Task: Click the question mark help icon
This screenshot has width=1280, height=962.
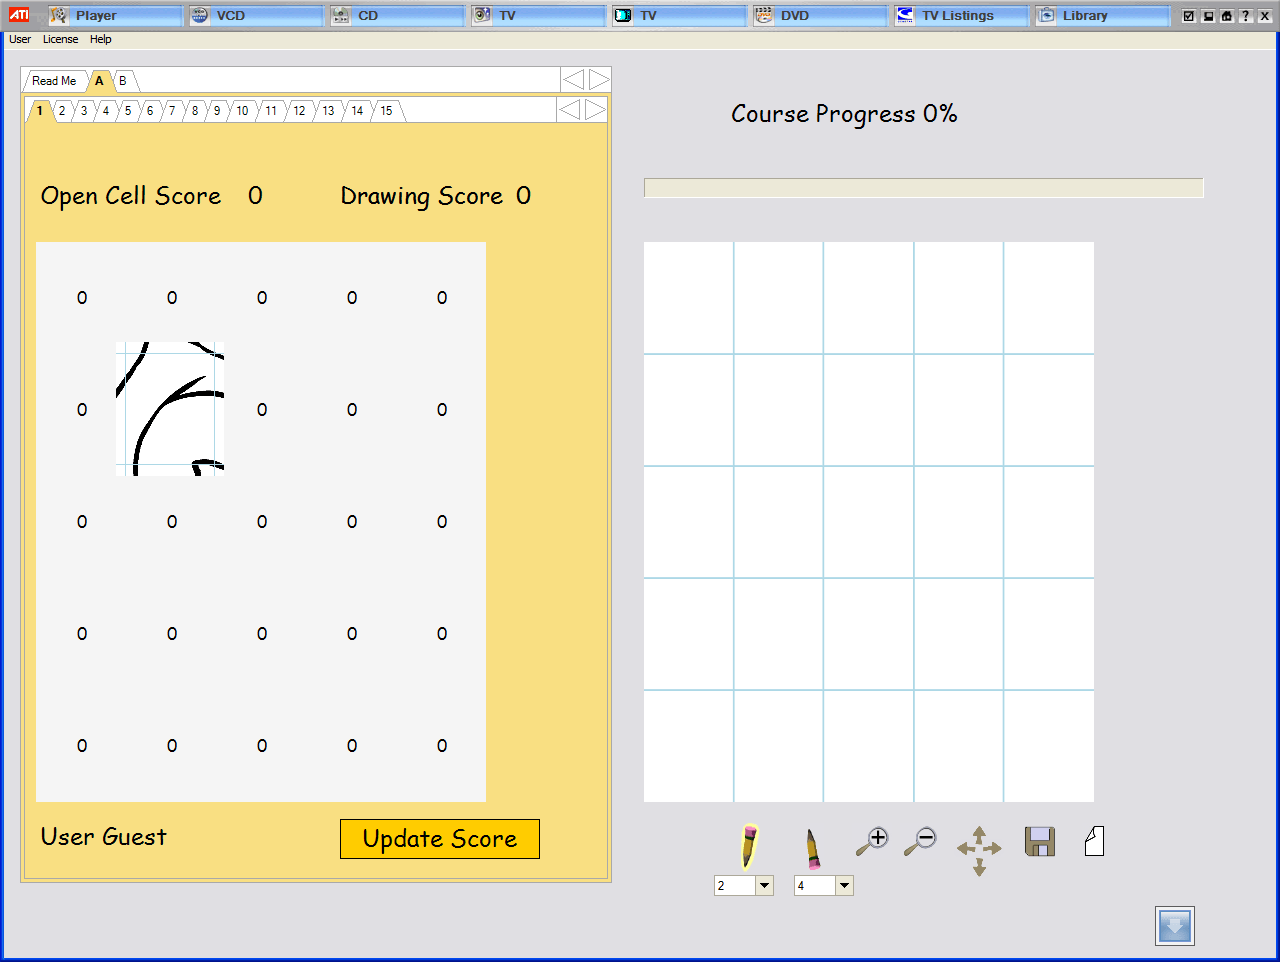Action: (1246, 16)
